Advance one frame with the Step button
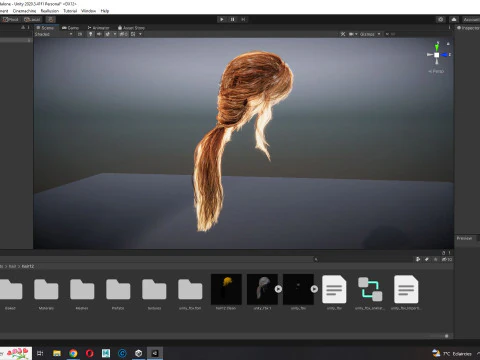This screenshot has width=480, height=360. [x=243, y=19]
